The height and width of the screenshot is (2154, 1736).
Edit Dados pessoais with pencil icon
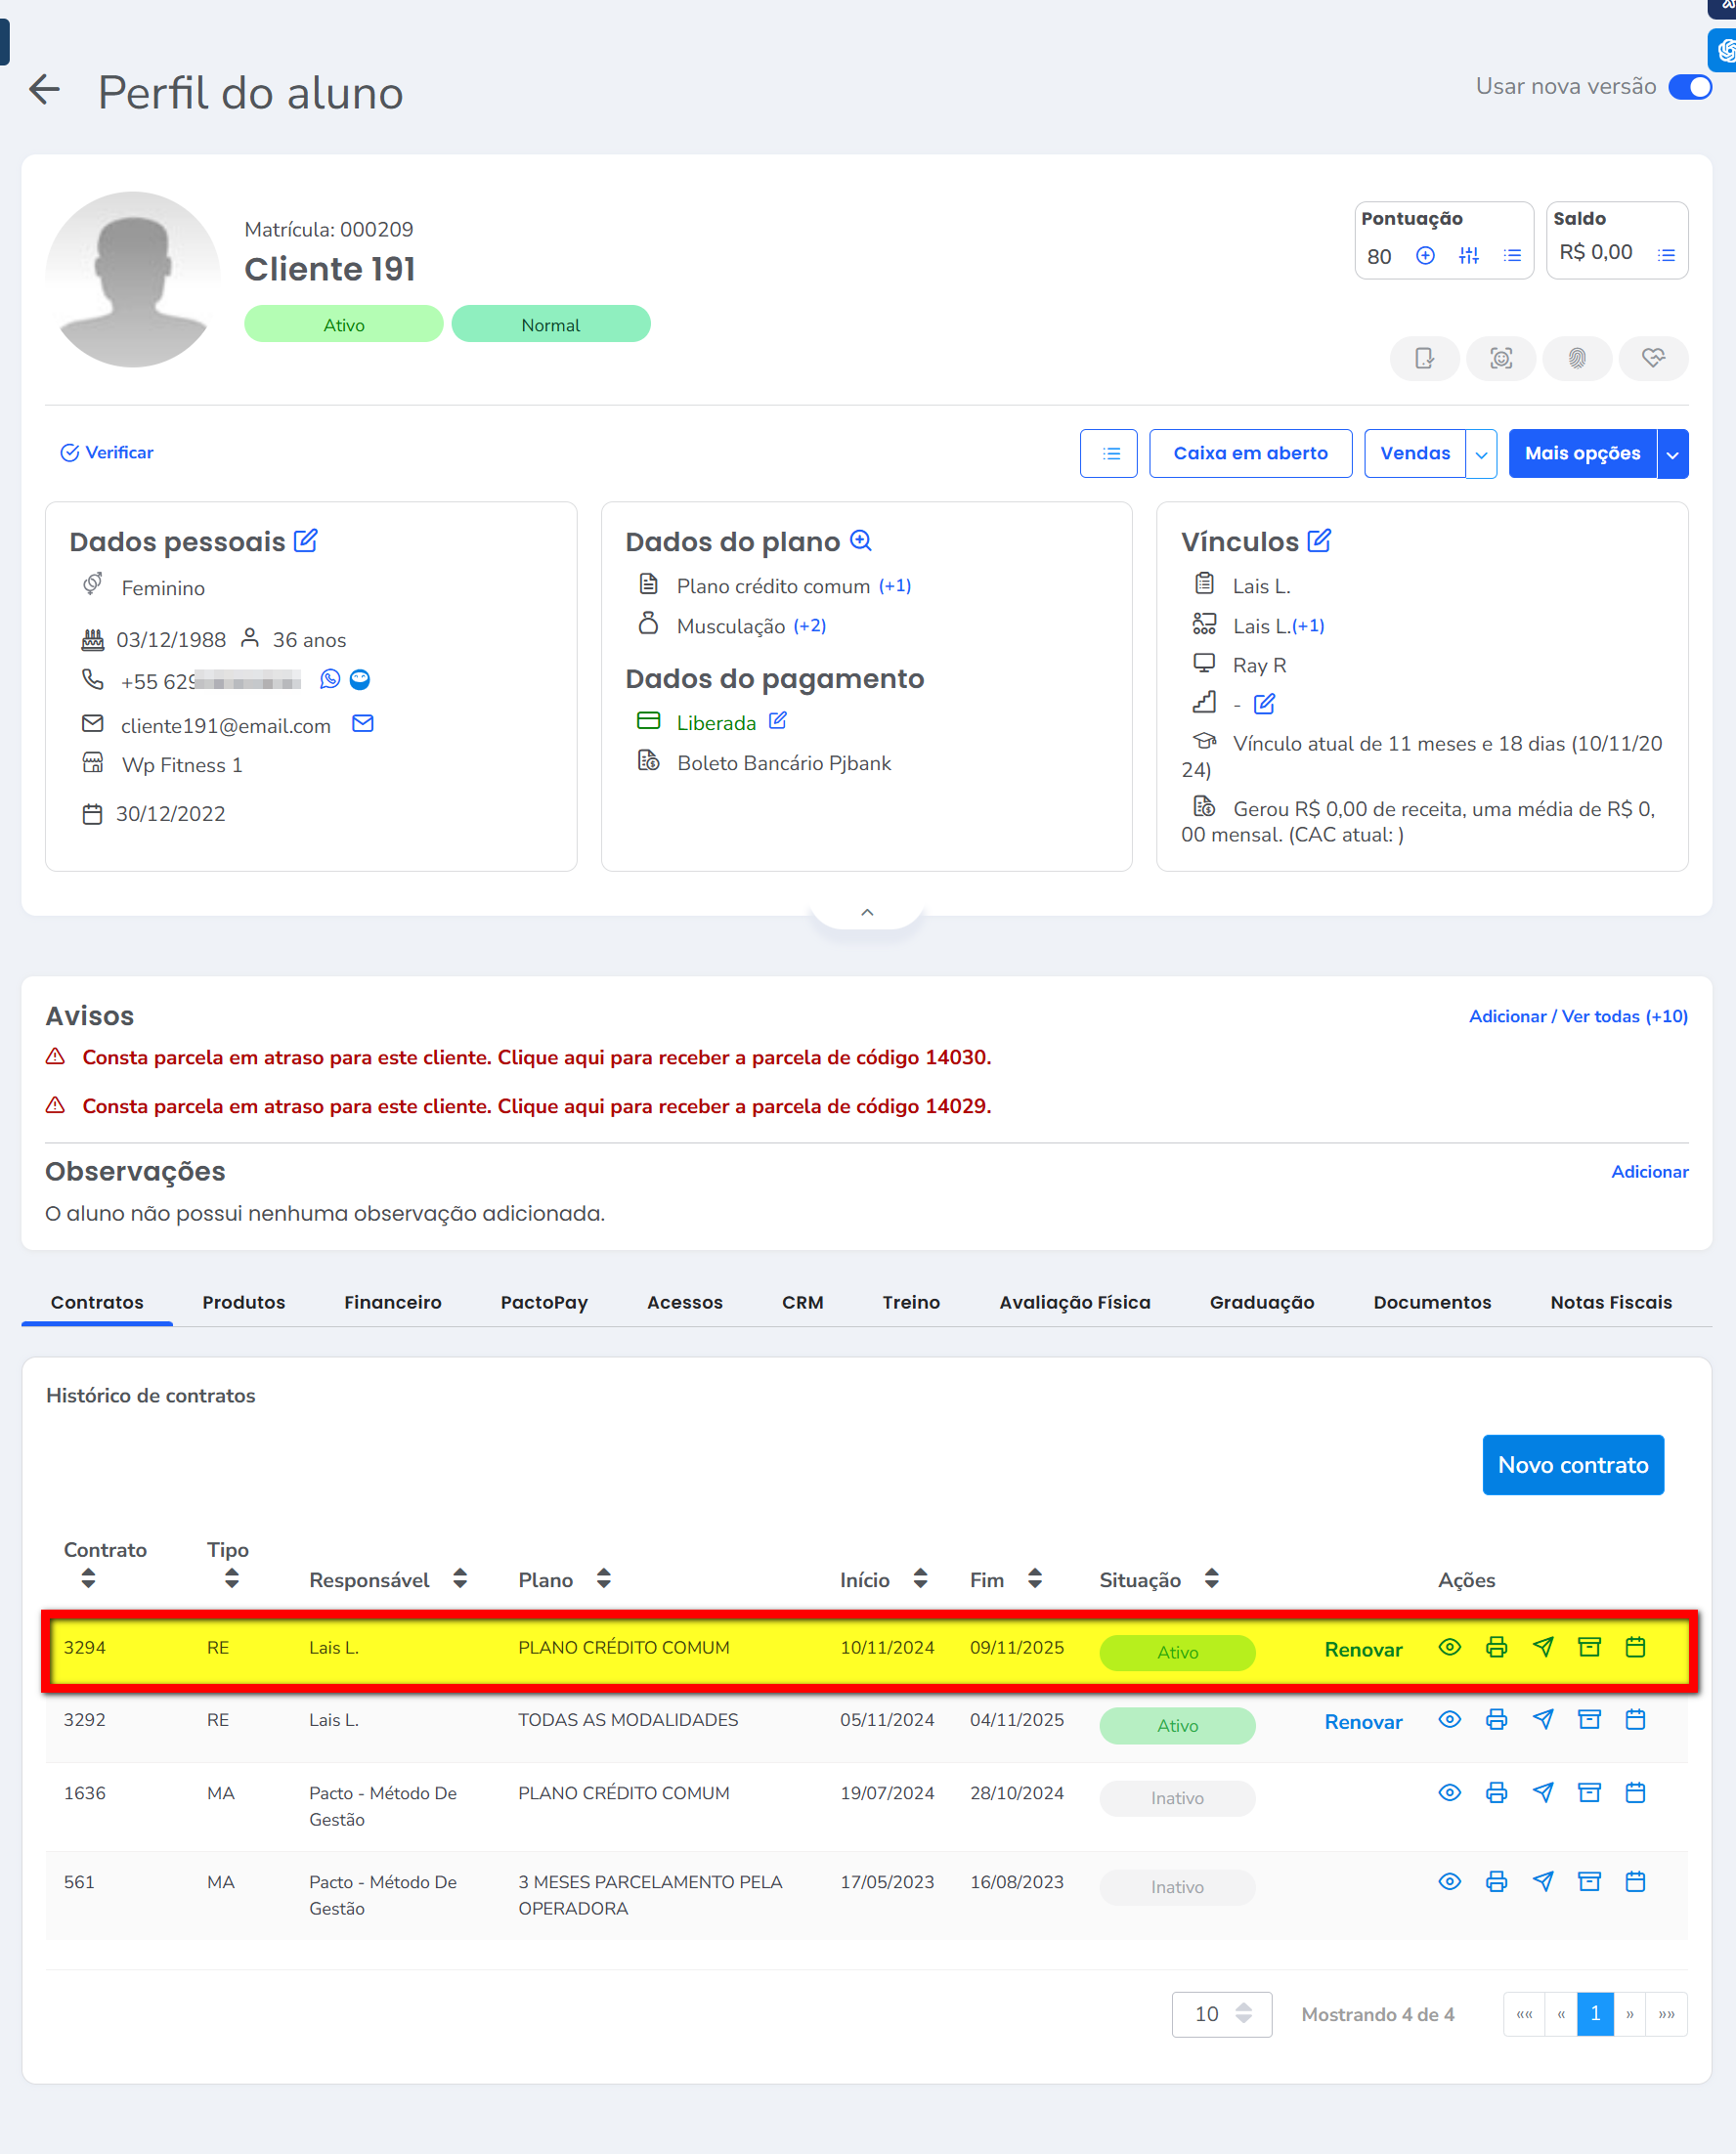[306, 541]
